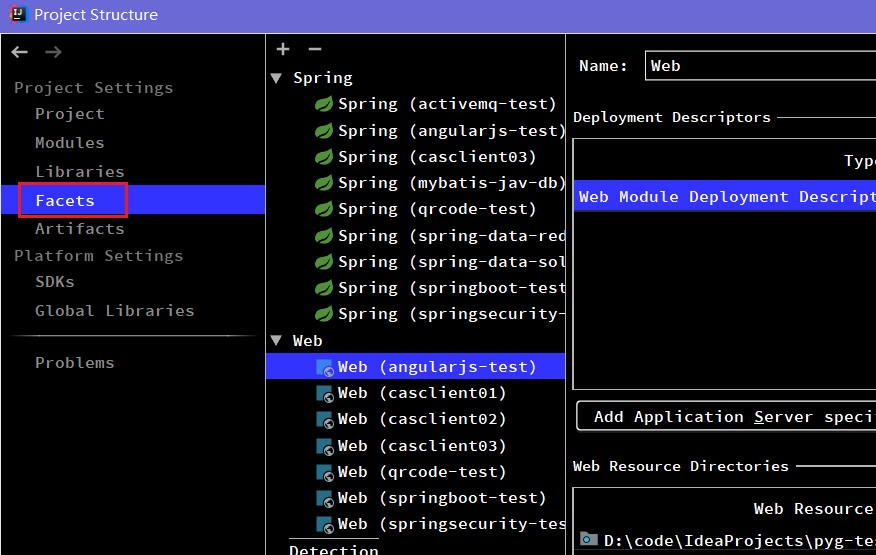
Task: Click Web facet icon for springboot-test
Action: [325, 498]
